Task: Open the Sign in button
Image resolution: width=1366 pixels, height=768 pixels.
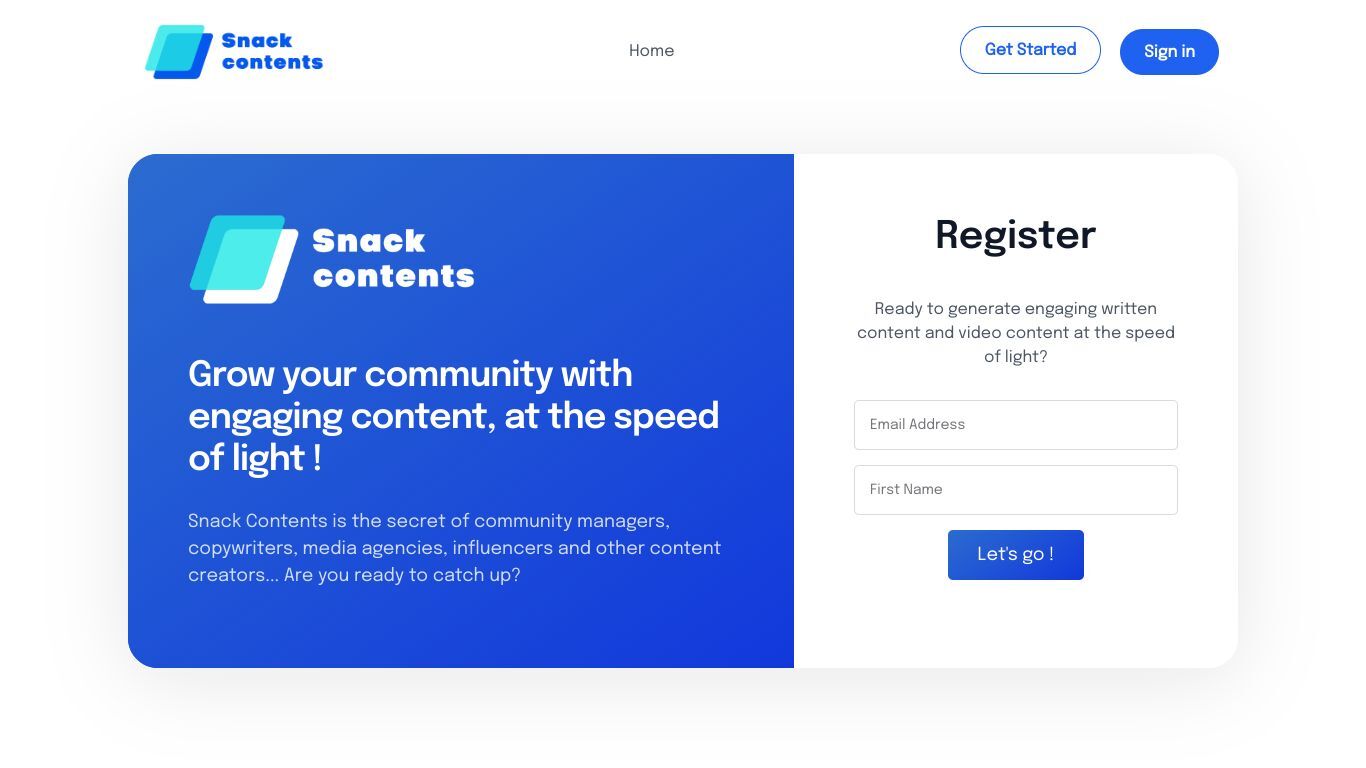Action: click(x=1169, y=52)
